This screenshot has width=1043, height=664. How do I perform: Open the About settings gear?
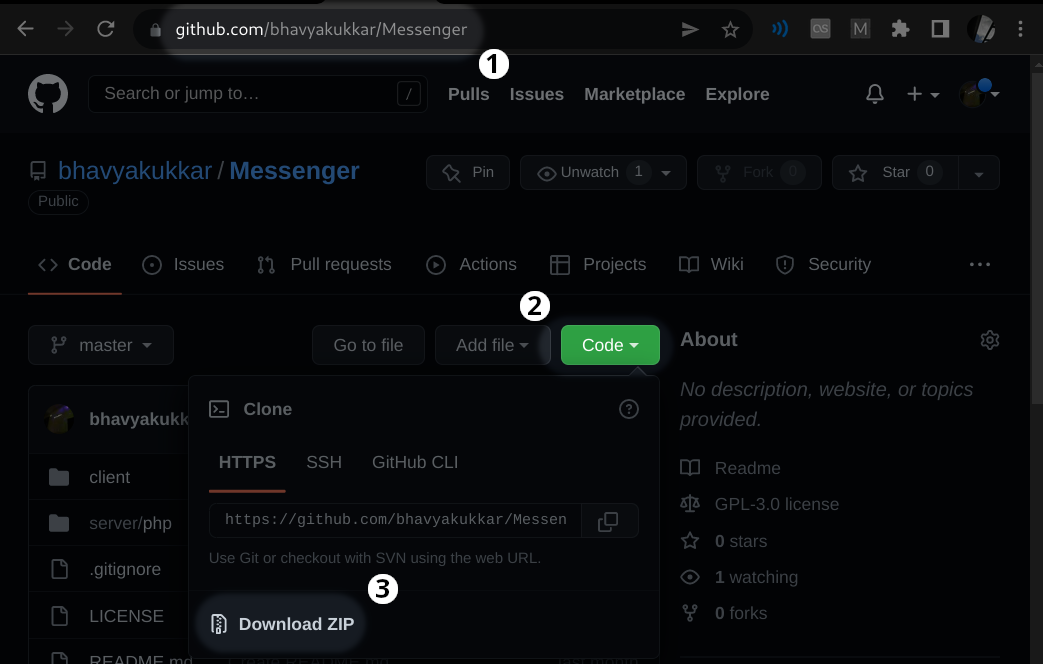(990, 340)
